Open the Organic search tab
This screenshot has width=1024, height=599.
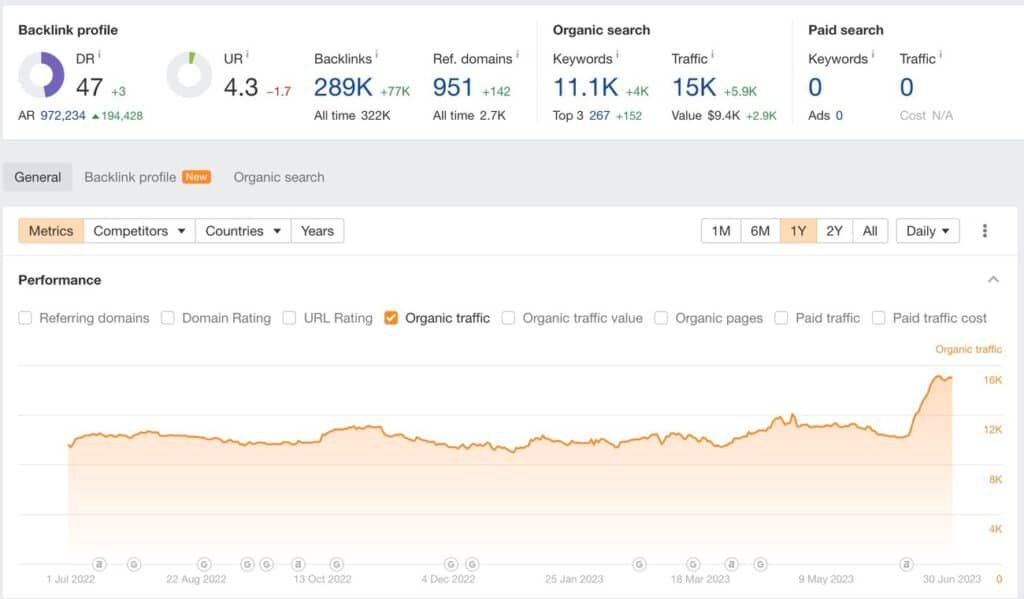pos(279,177)
